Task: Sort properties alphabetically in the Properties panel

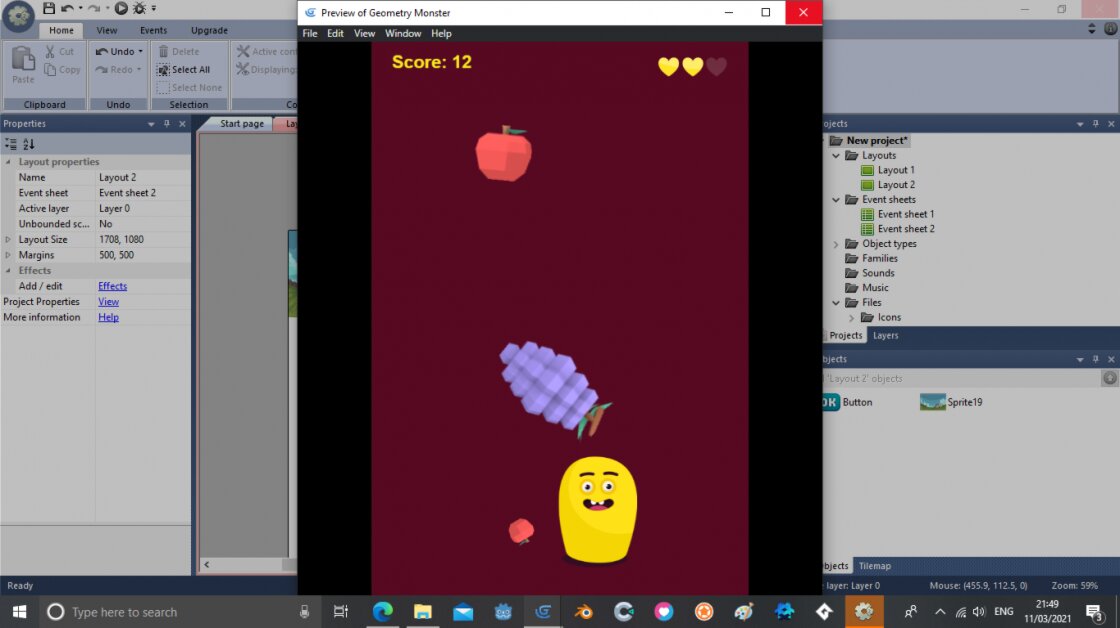Action: click(30, 144)
